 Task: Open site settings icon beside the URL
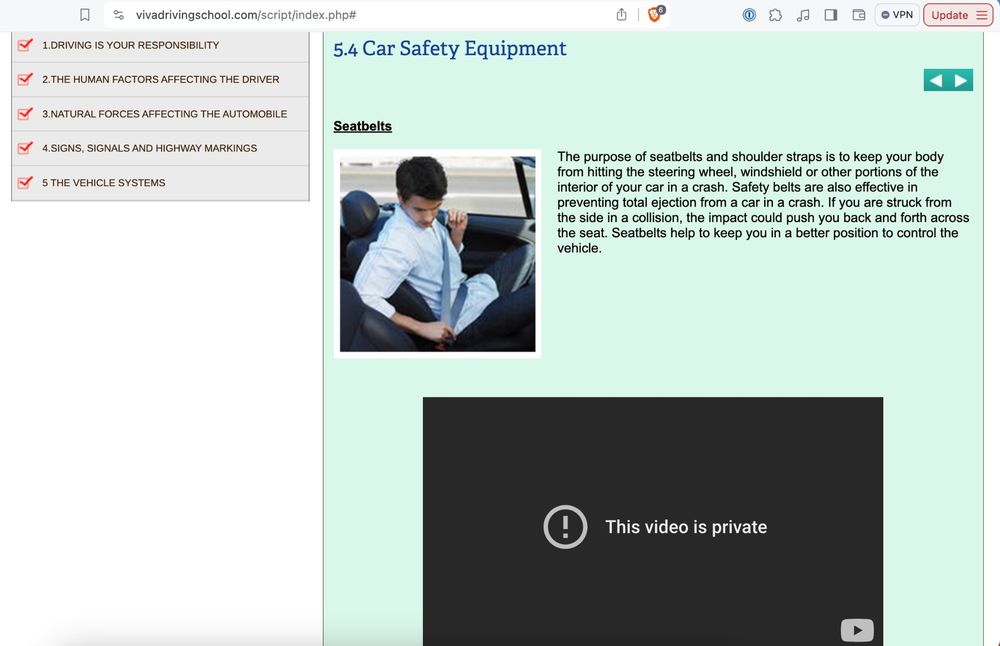(118, 15)
